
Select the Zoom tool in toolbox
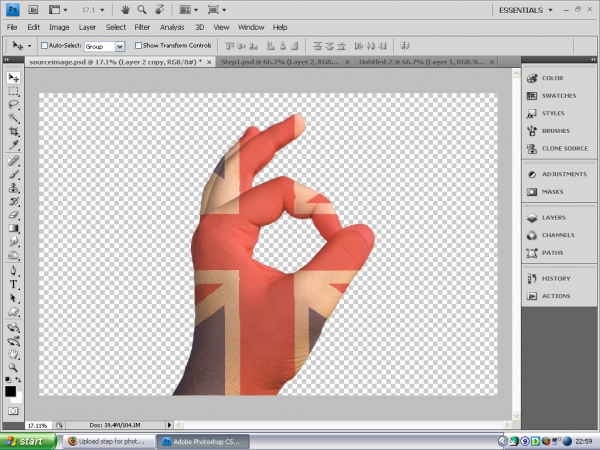click(13, 367)
